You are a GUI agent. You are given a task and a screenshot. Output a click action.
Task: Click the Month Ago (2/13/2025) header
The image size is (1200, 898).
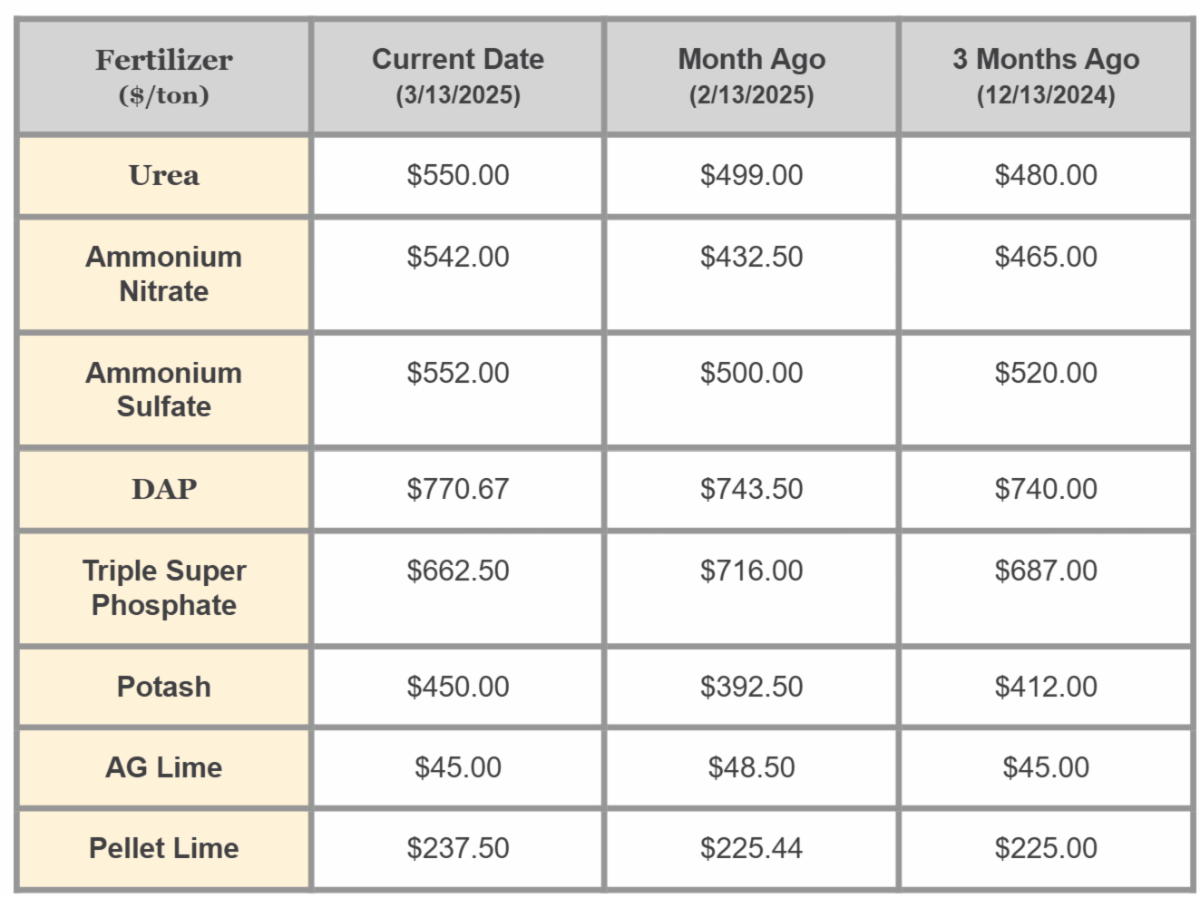coord(751,77)
